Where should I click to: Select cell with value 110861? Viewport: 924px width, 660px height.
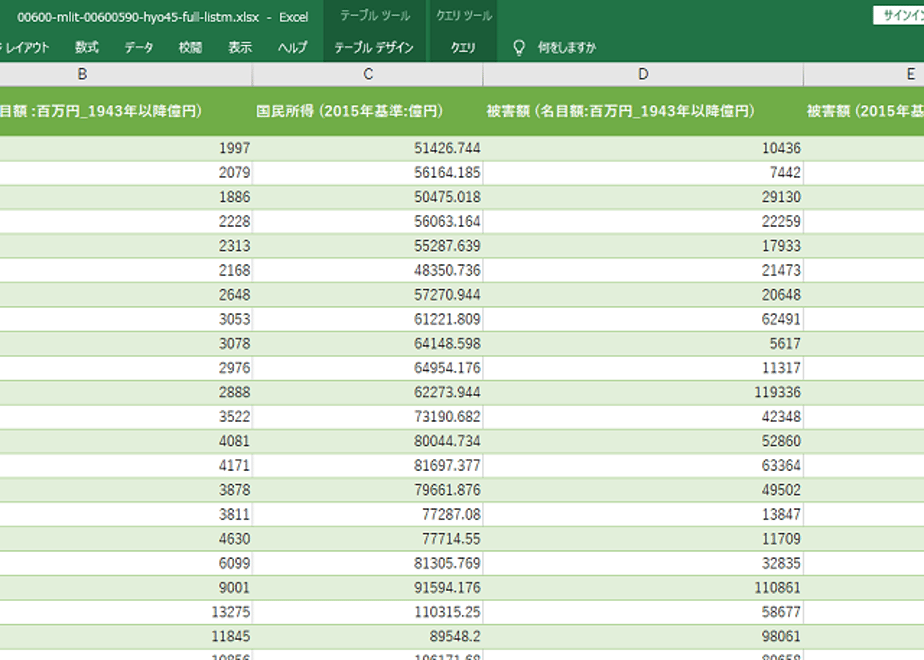coord(643,588)
